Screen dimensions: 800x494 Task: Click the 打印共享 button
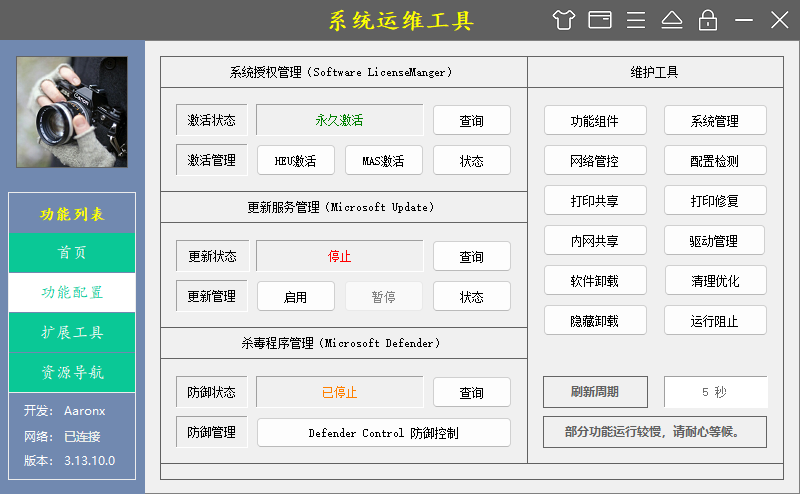pos(595,201)
